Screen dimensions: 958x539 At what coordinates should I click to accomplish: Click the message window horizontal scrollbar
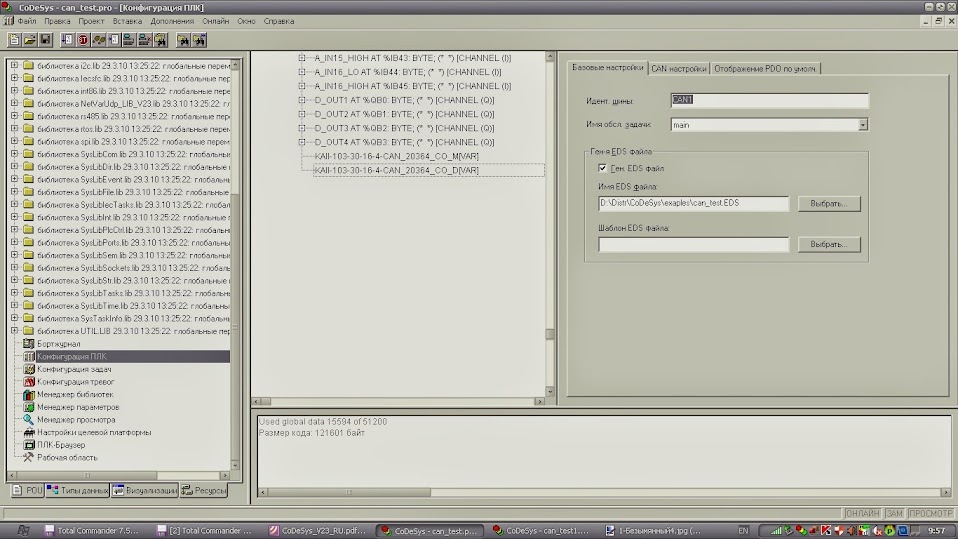coord(603,492)
